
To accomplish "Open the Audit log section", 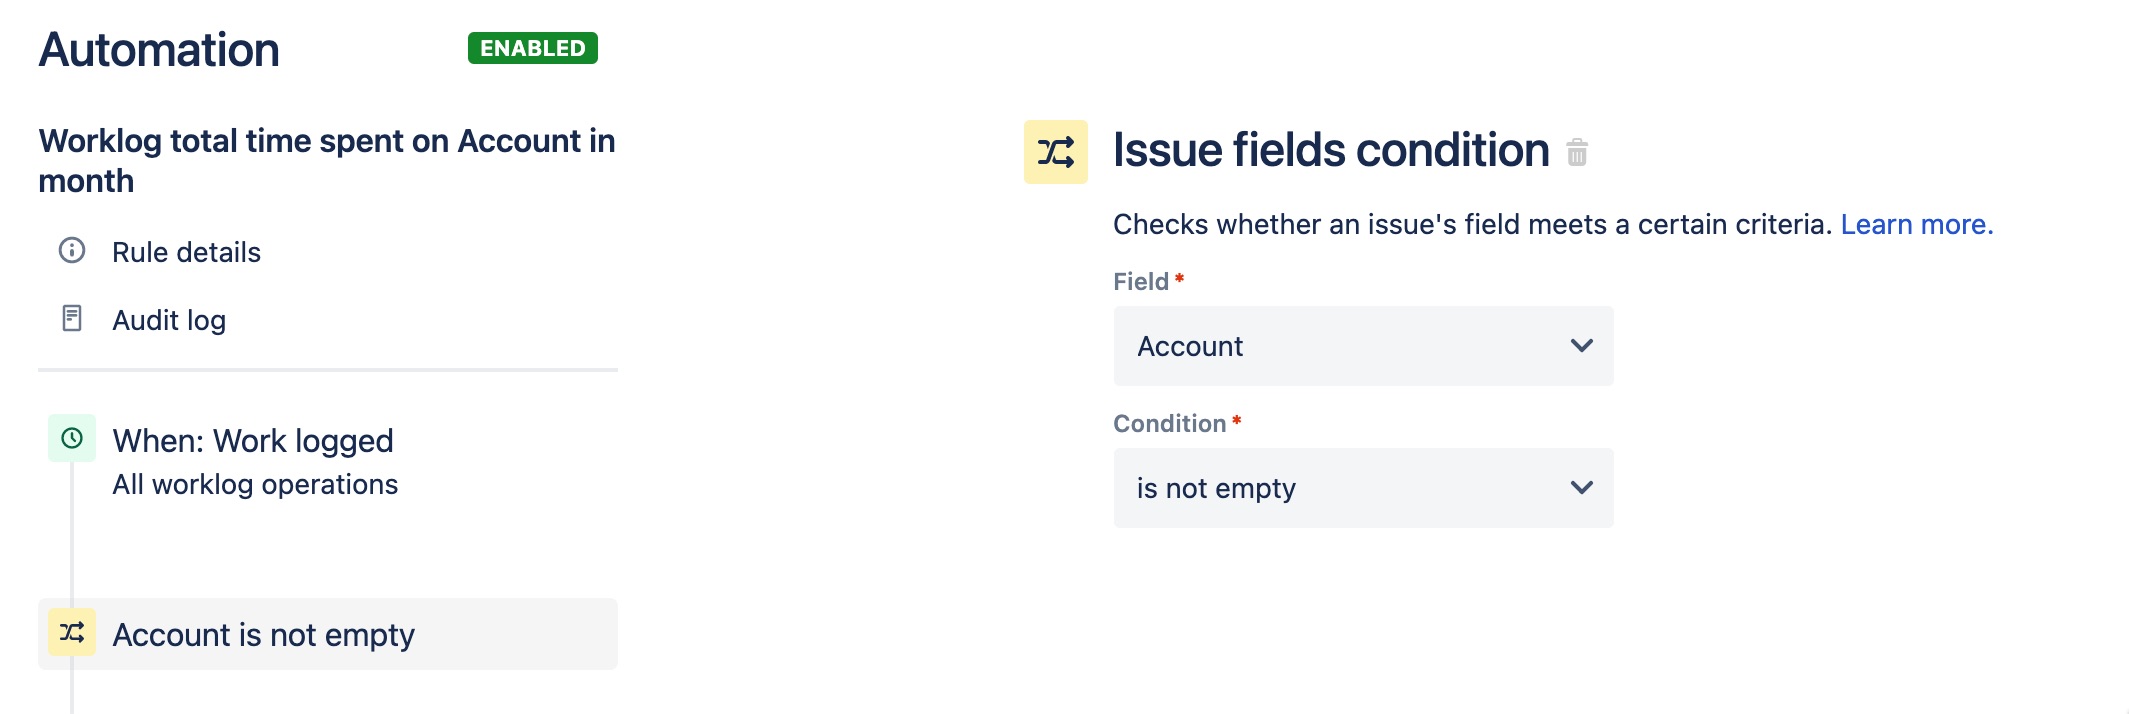I will tap(169, 320).
